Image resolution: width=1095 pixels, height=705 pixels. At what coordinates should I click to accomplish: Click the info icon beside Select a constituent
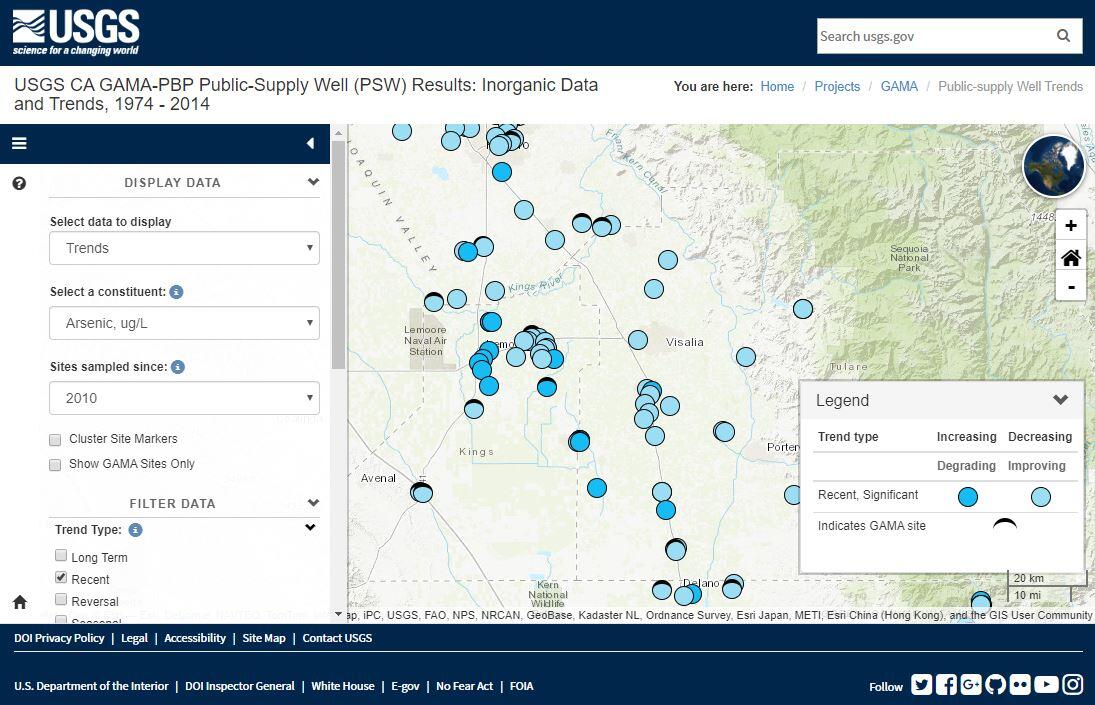[176, 291]
